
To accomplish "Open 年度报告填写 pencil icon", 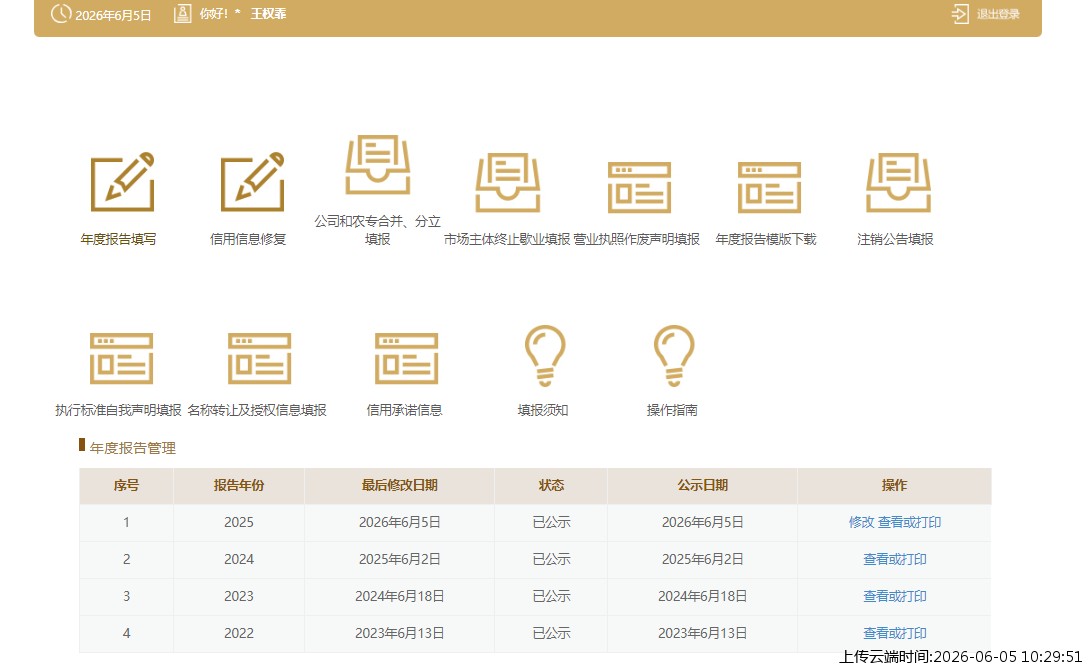I will click(x=122, y=182).
